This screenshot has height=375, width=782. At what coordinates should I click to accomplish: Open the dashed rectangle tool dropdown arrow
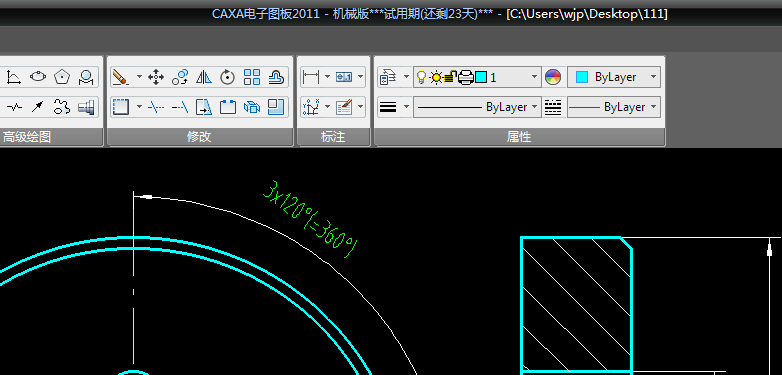click(x=139, y=107)
